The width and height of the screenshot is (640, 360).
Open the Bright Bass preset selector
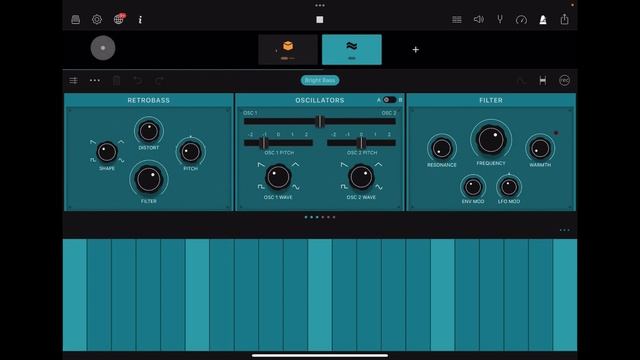[x=320, y=80]
